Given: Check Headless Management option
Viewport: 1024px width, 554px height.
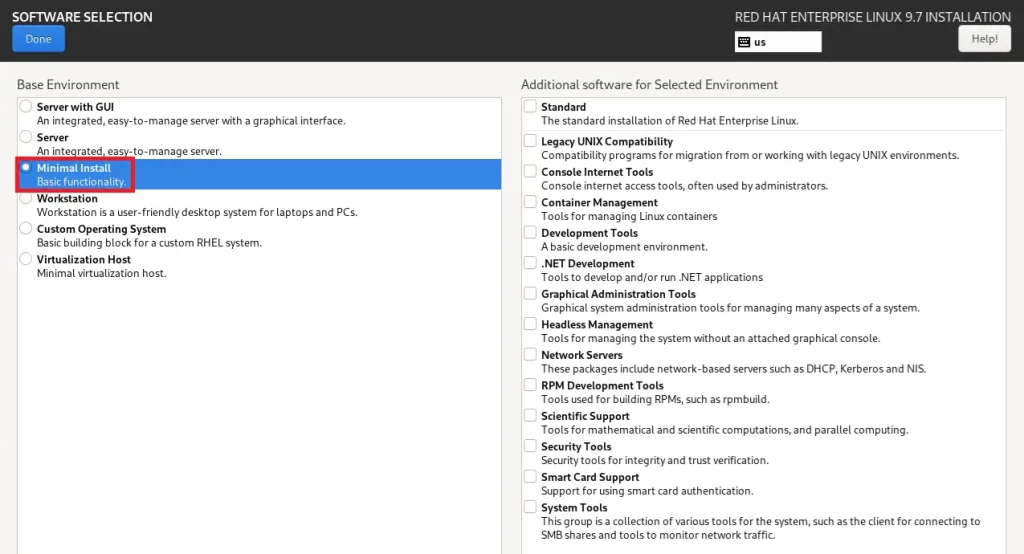Looking at the screenshot, I should pos(530,325).
